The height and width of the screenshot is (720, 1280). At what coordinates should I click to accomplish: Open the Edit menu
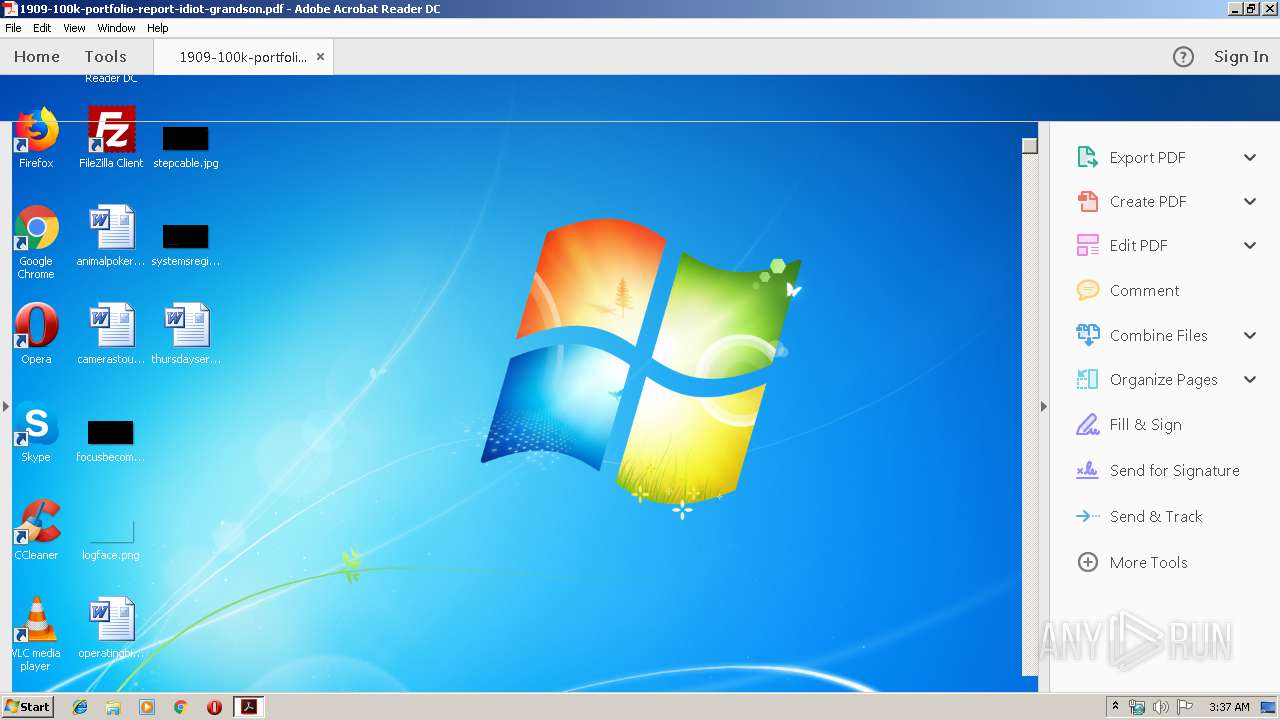(42, 28)
